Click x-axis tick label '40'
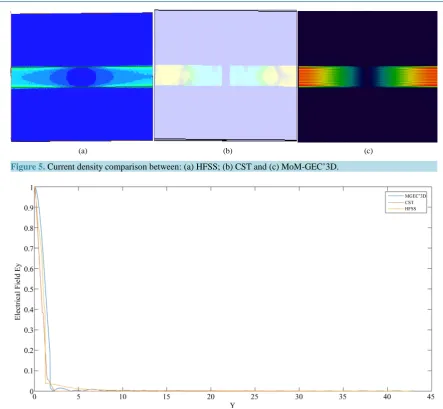 [387, 397]
